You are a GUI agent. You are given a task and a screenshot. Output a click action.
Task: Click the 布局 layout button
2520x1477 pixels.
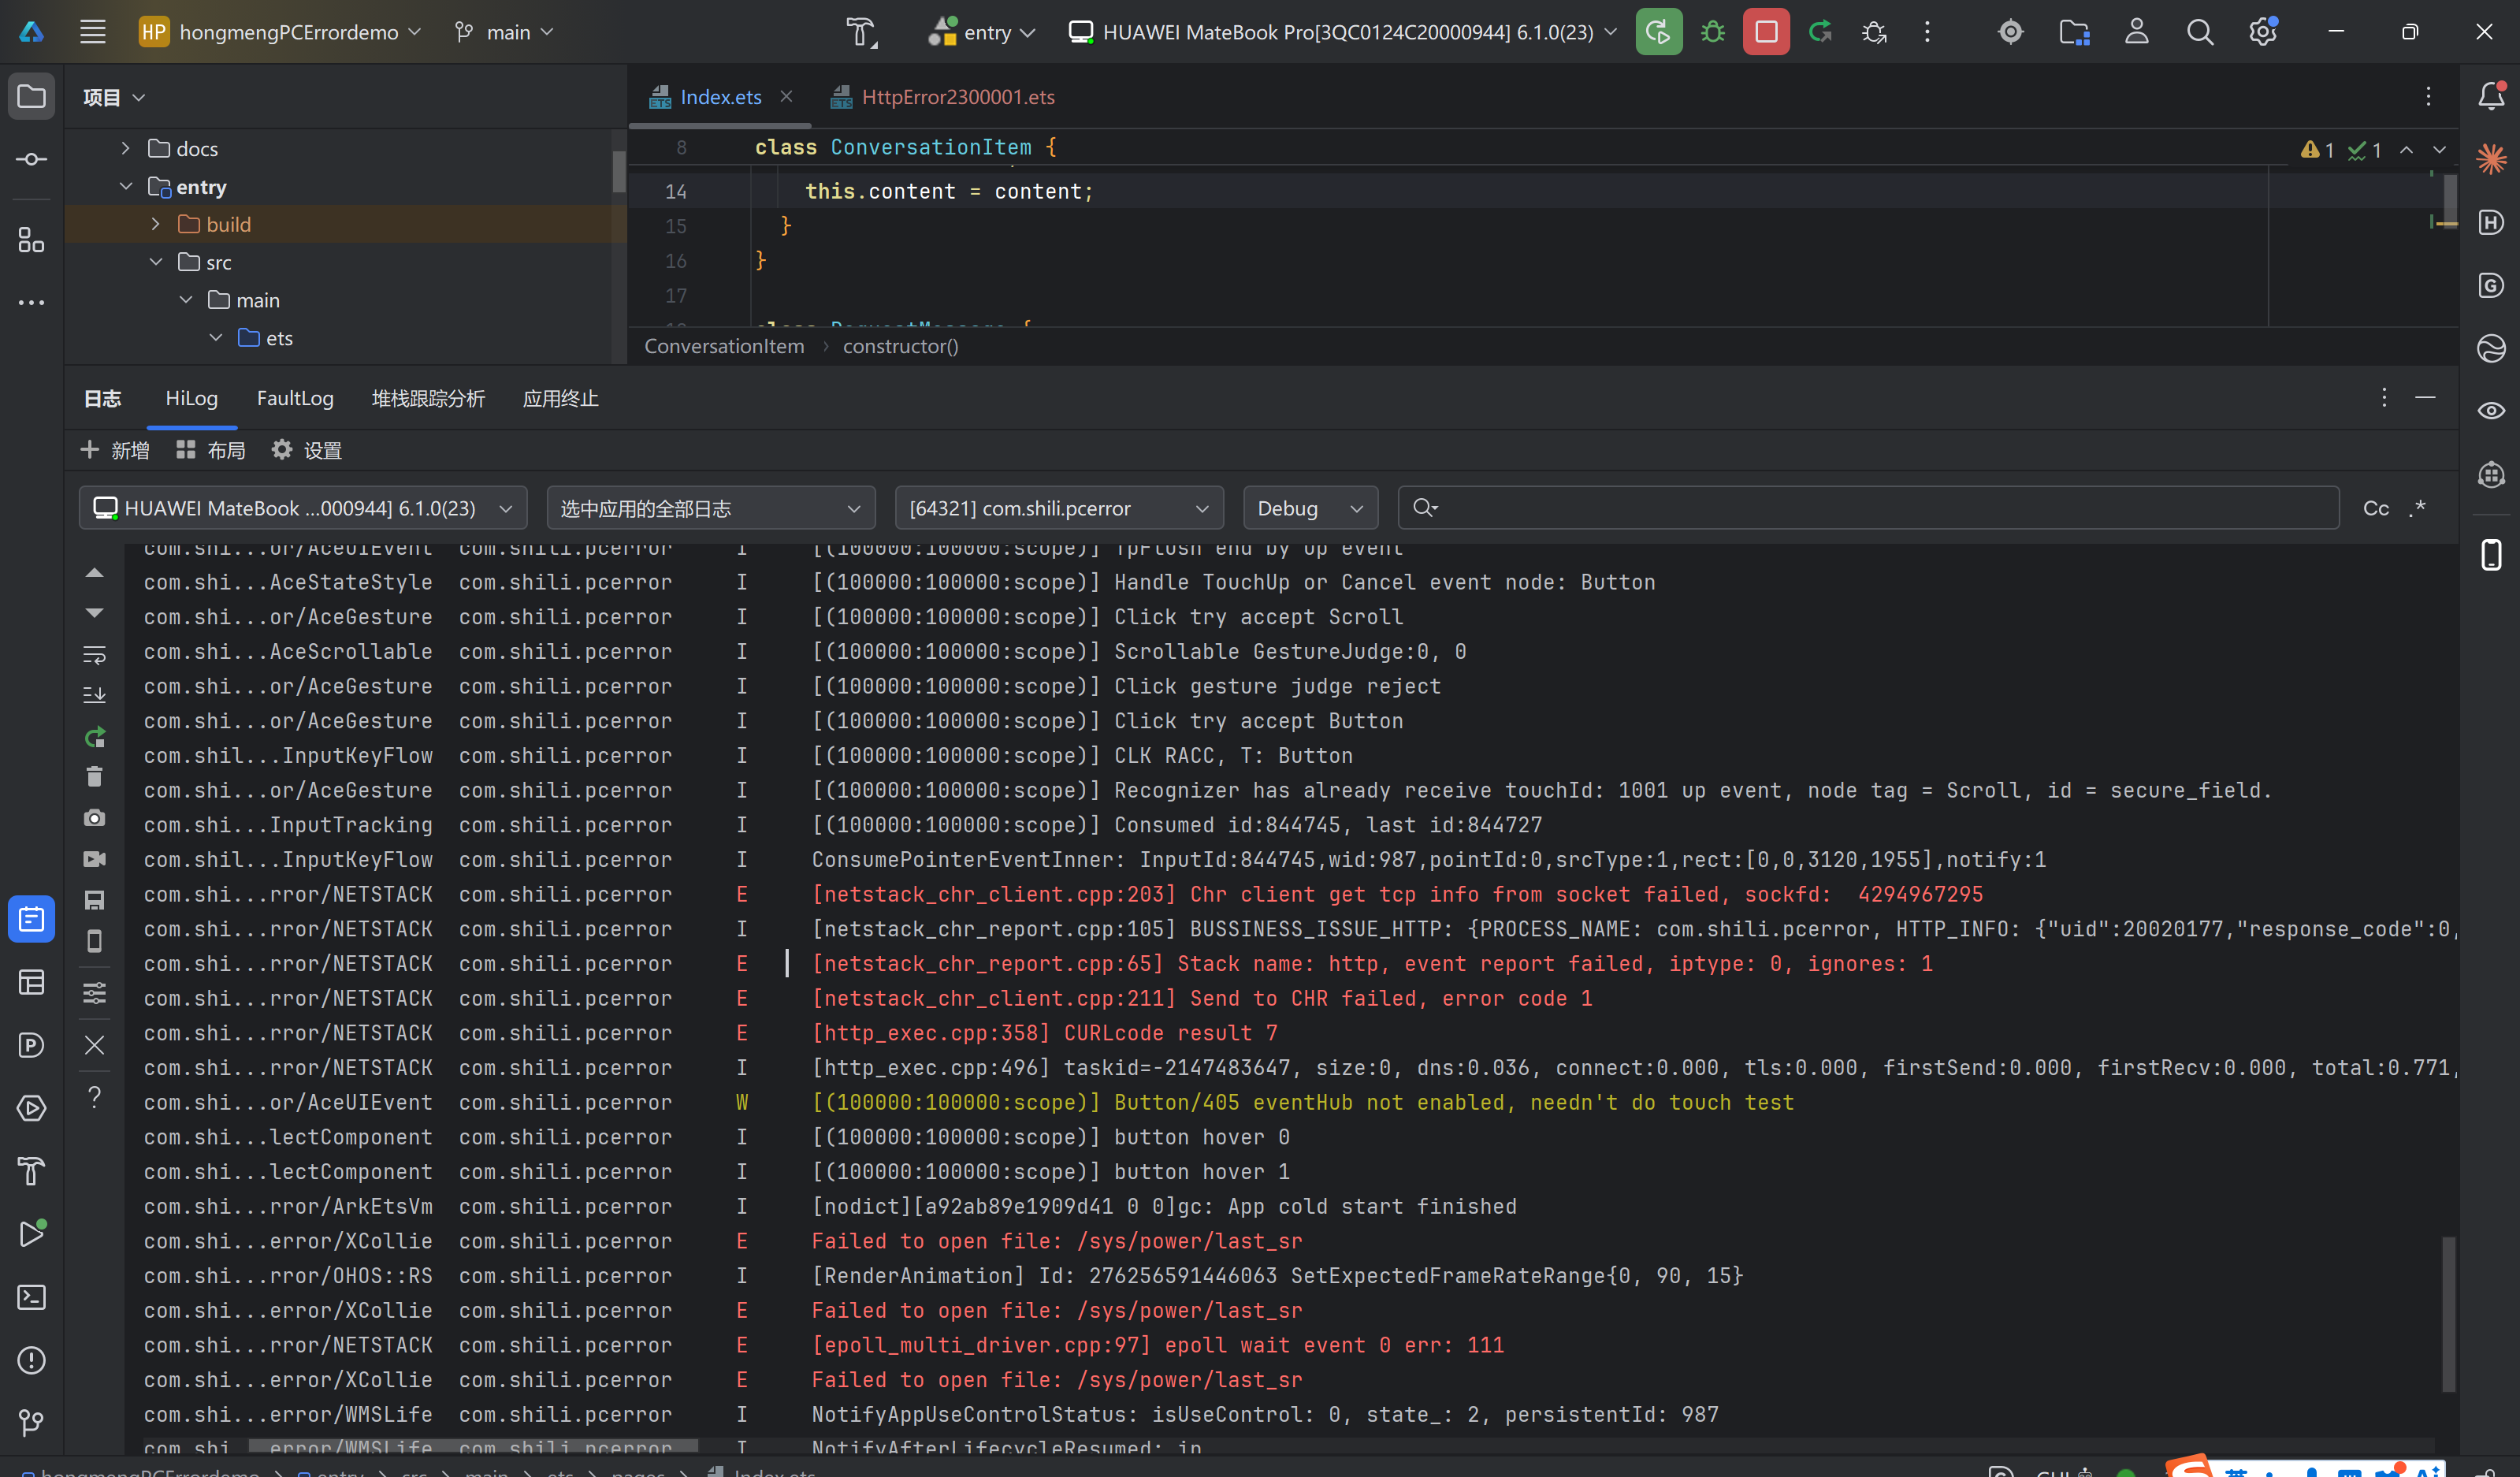[211, 450]
